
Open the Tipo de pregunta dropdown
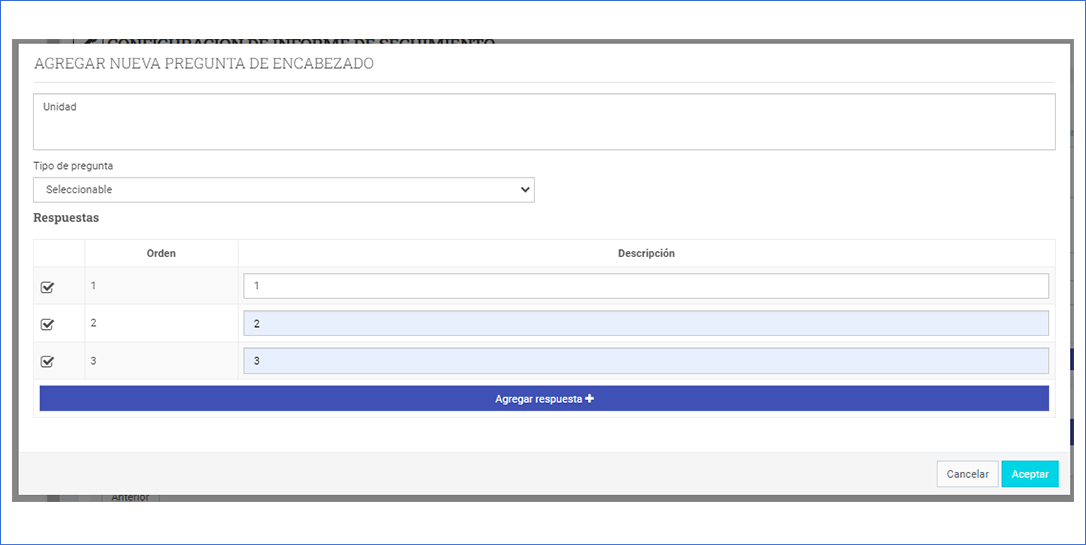click(284, 190)
